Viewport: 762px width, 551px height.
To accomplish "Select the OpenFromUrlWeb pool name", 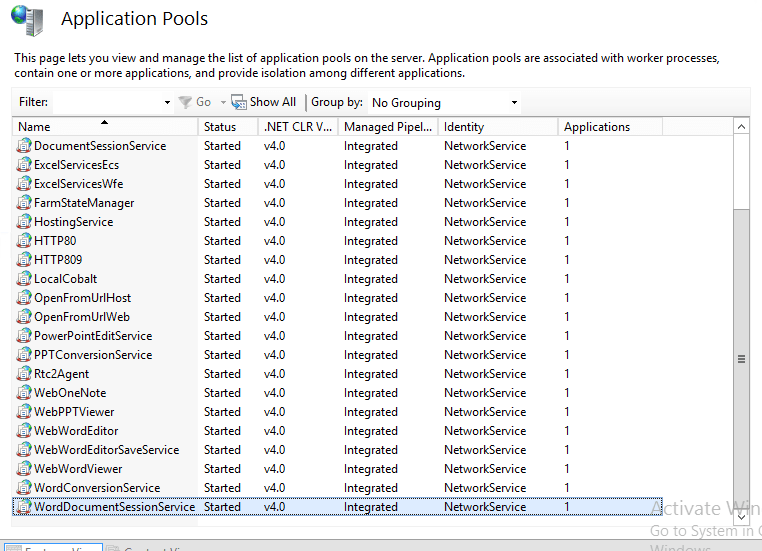I will tap(82, 316).
